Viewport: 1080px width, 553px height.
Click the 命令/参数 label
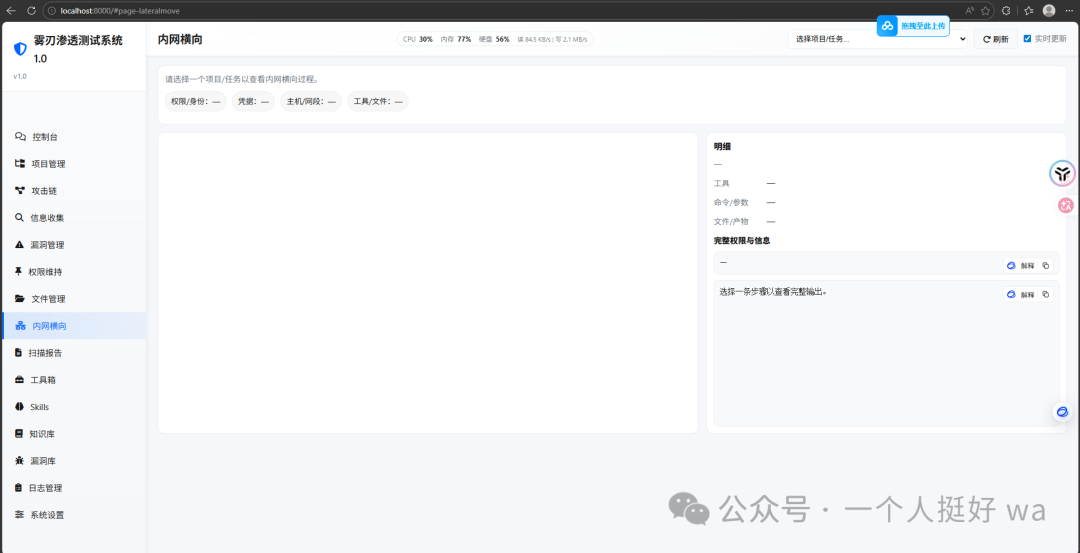point(731,202)
